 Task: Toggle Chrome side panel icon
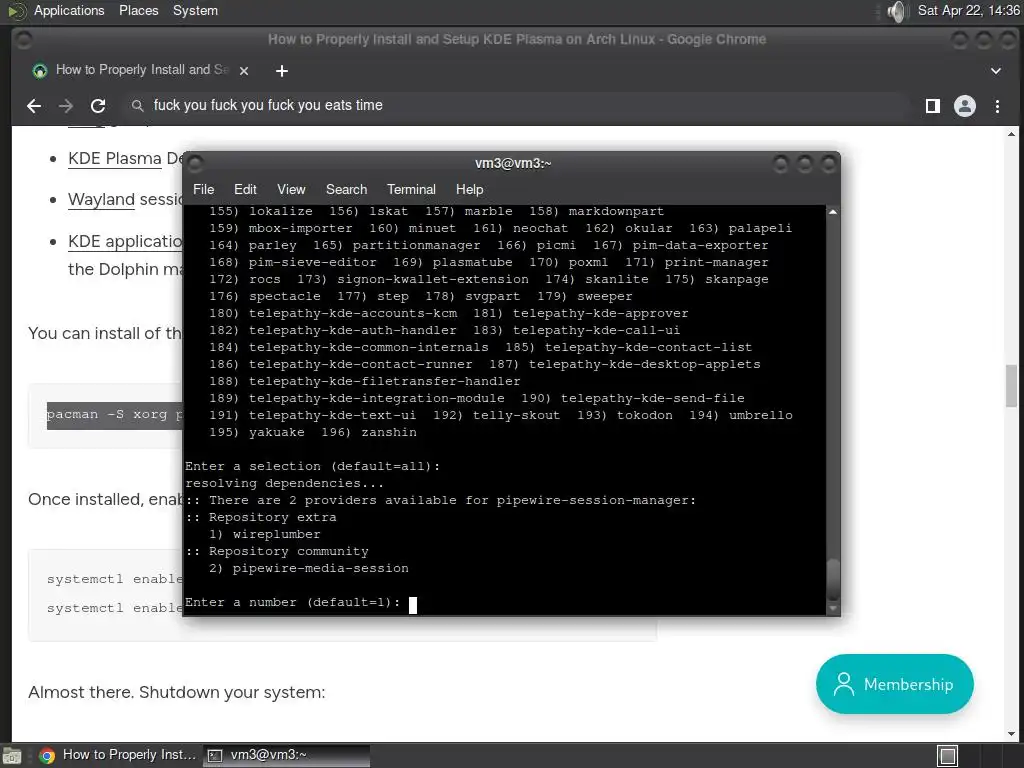tap(933, 106)
